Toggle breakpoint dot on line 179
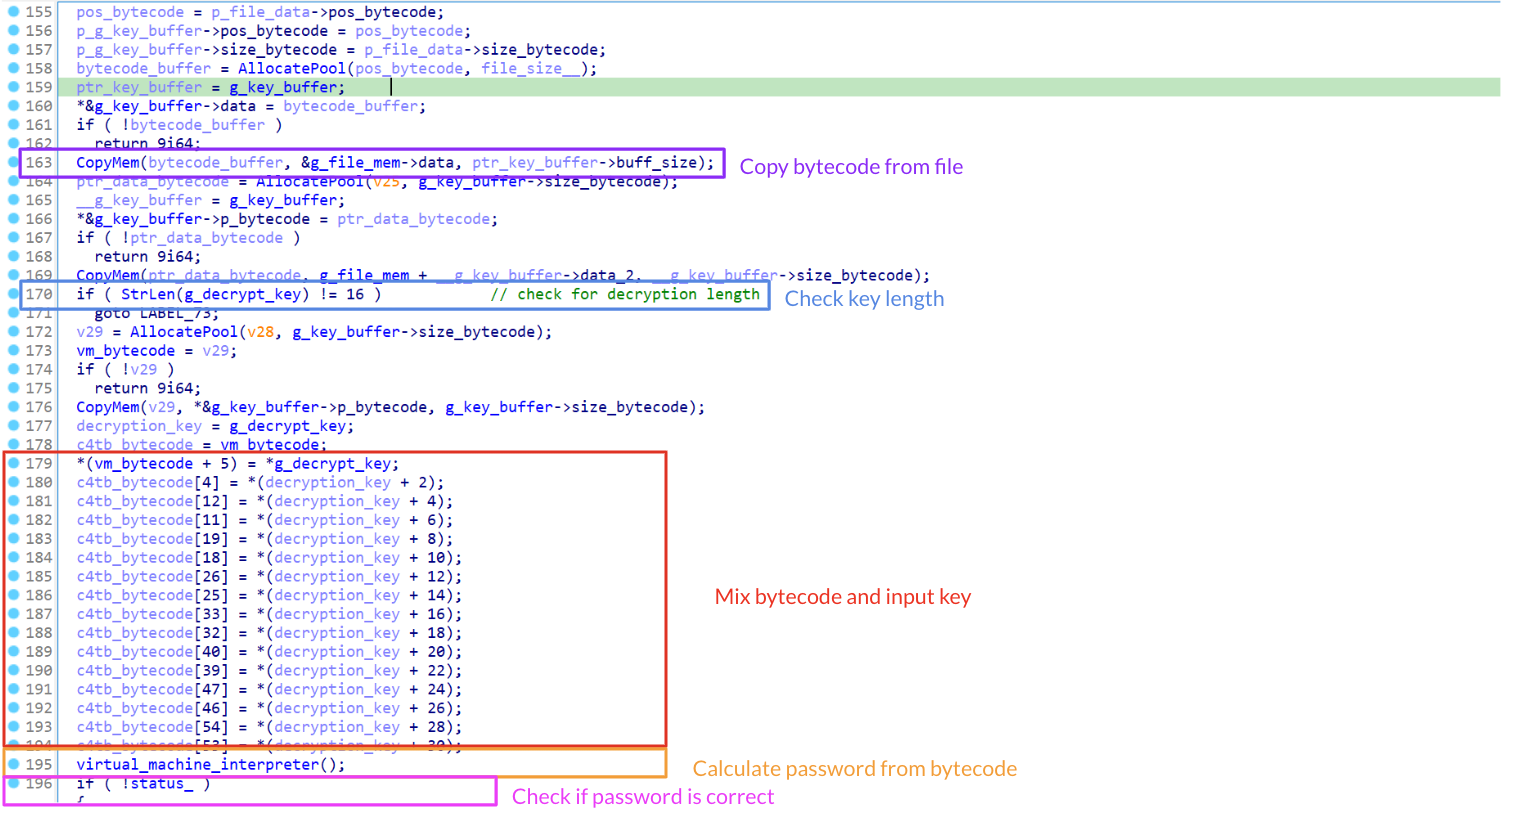1518x814 pixels. click(x=14, y=463)
